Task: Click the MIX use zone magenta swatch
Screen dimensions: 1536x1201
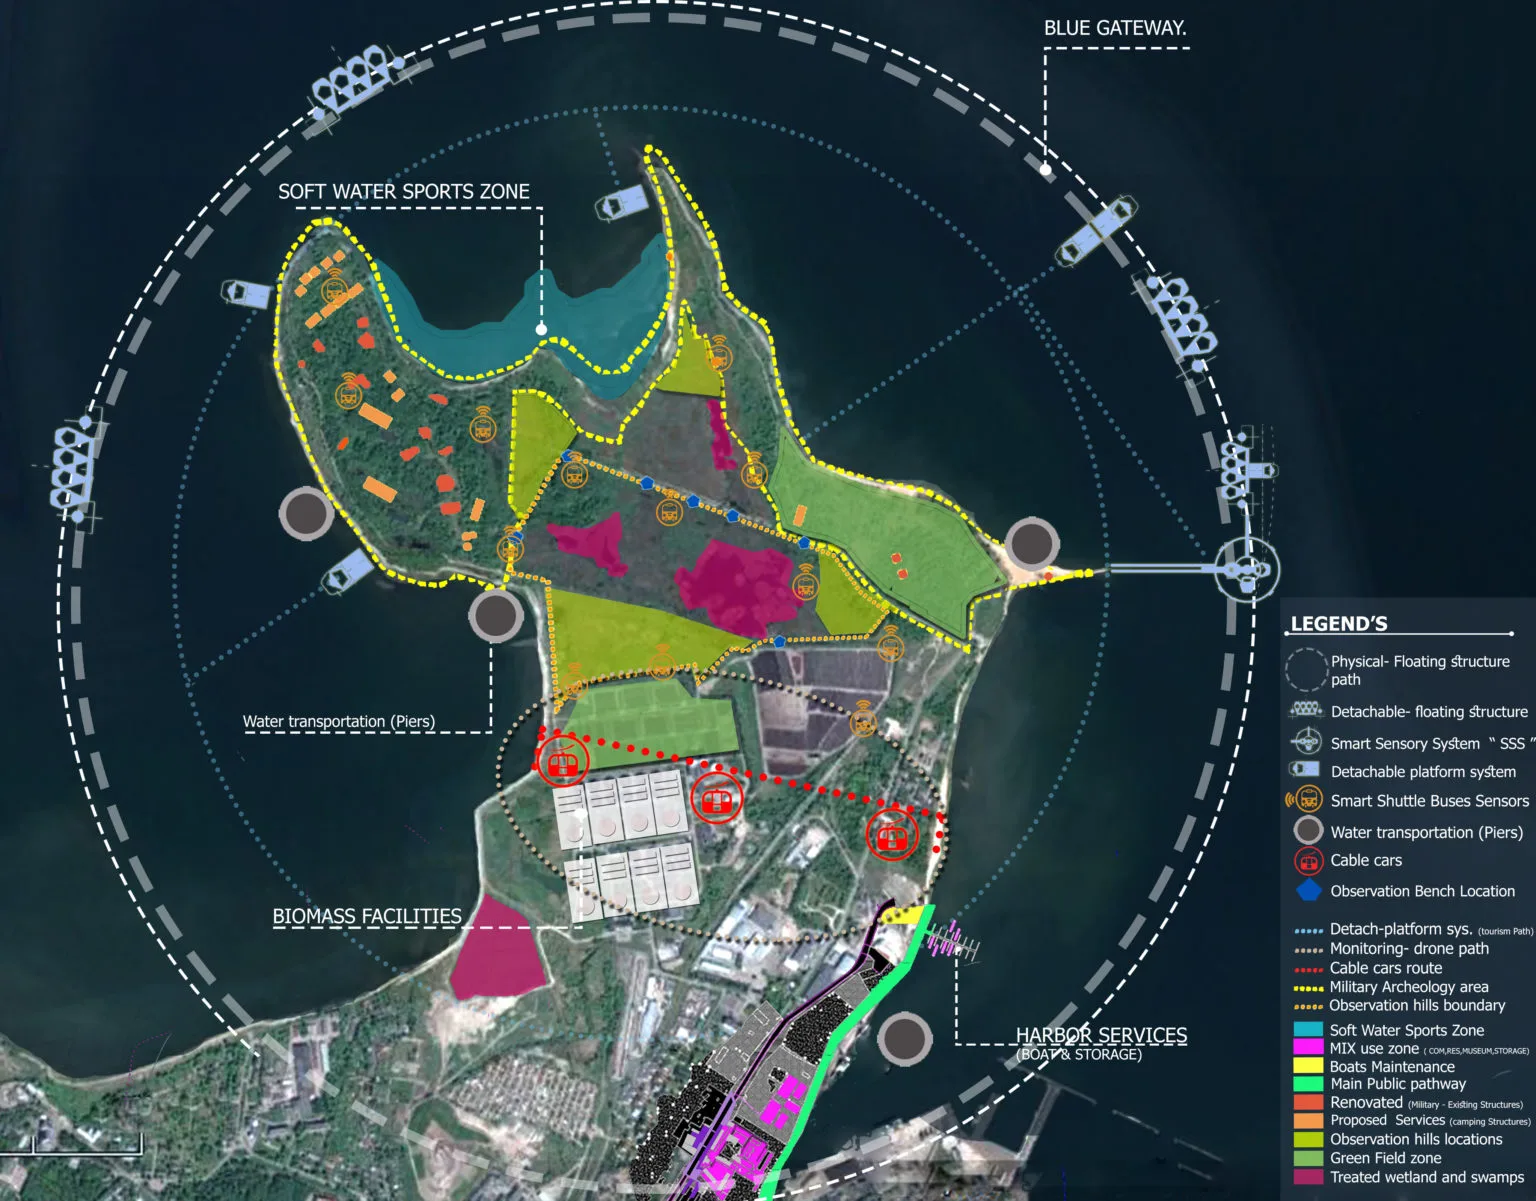Action: [1308, 1048]
